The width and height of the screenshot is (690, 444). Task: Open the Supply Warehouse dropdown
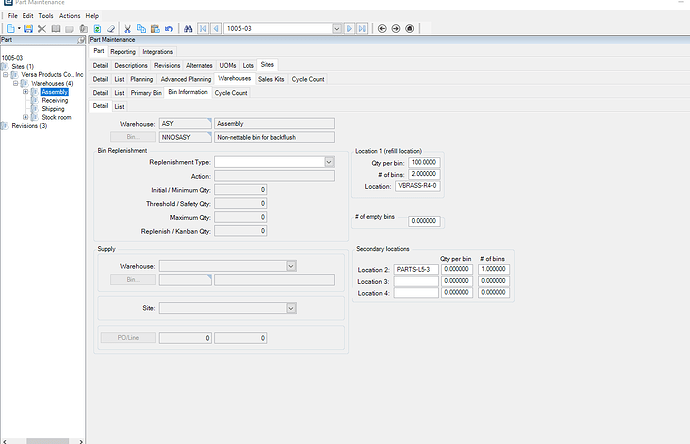(291, 266)
